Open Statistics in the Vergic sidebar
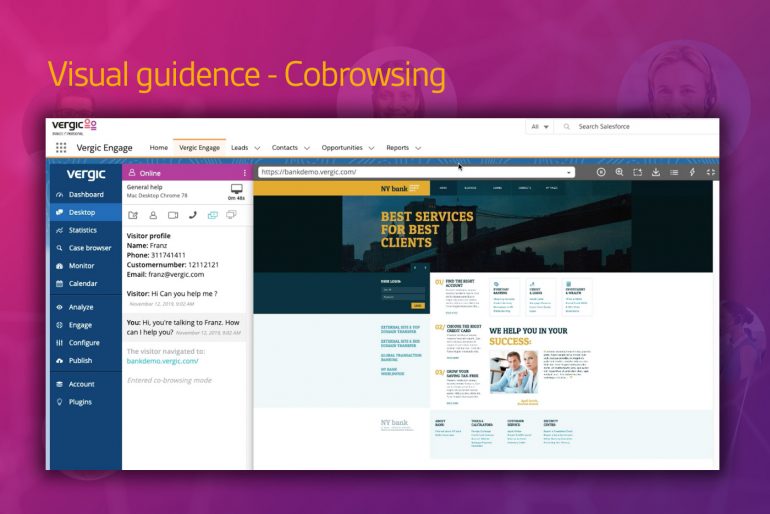Image resolution: width=770 pixels, height=514 pixels. pyautogui.click(x=82, y=230)
